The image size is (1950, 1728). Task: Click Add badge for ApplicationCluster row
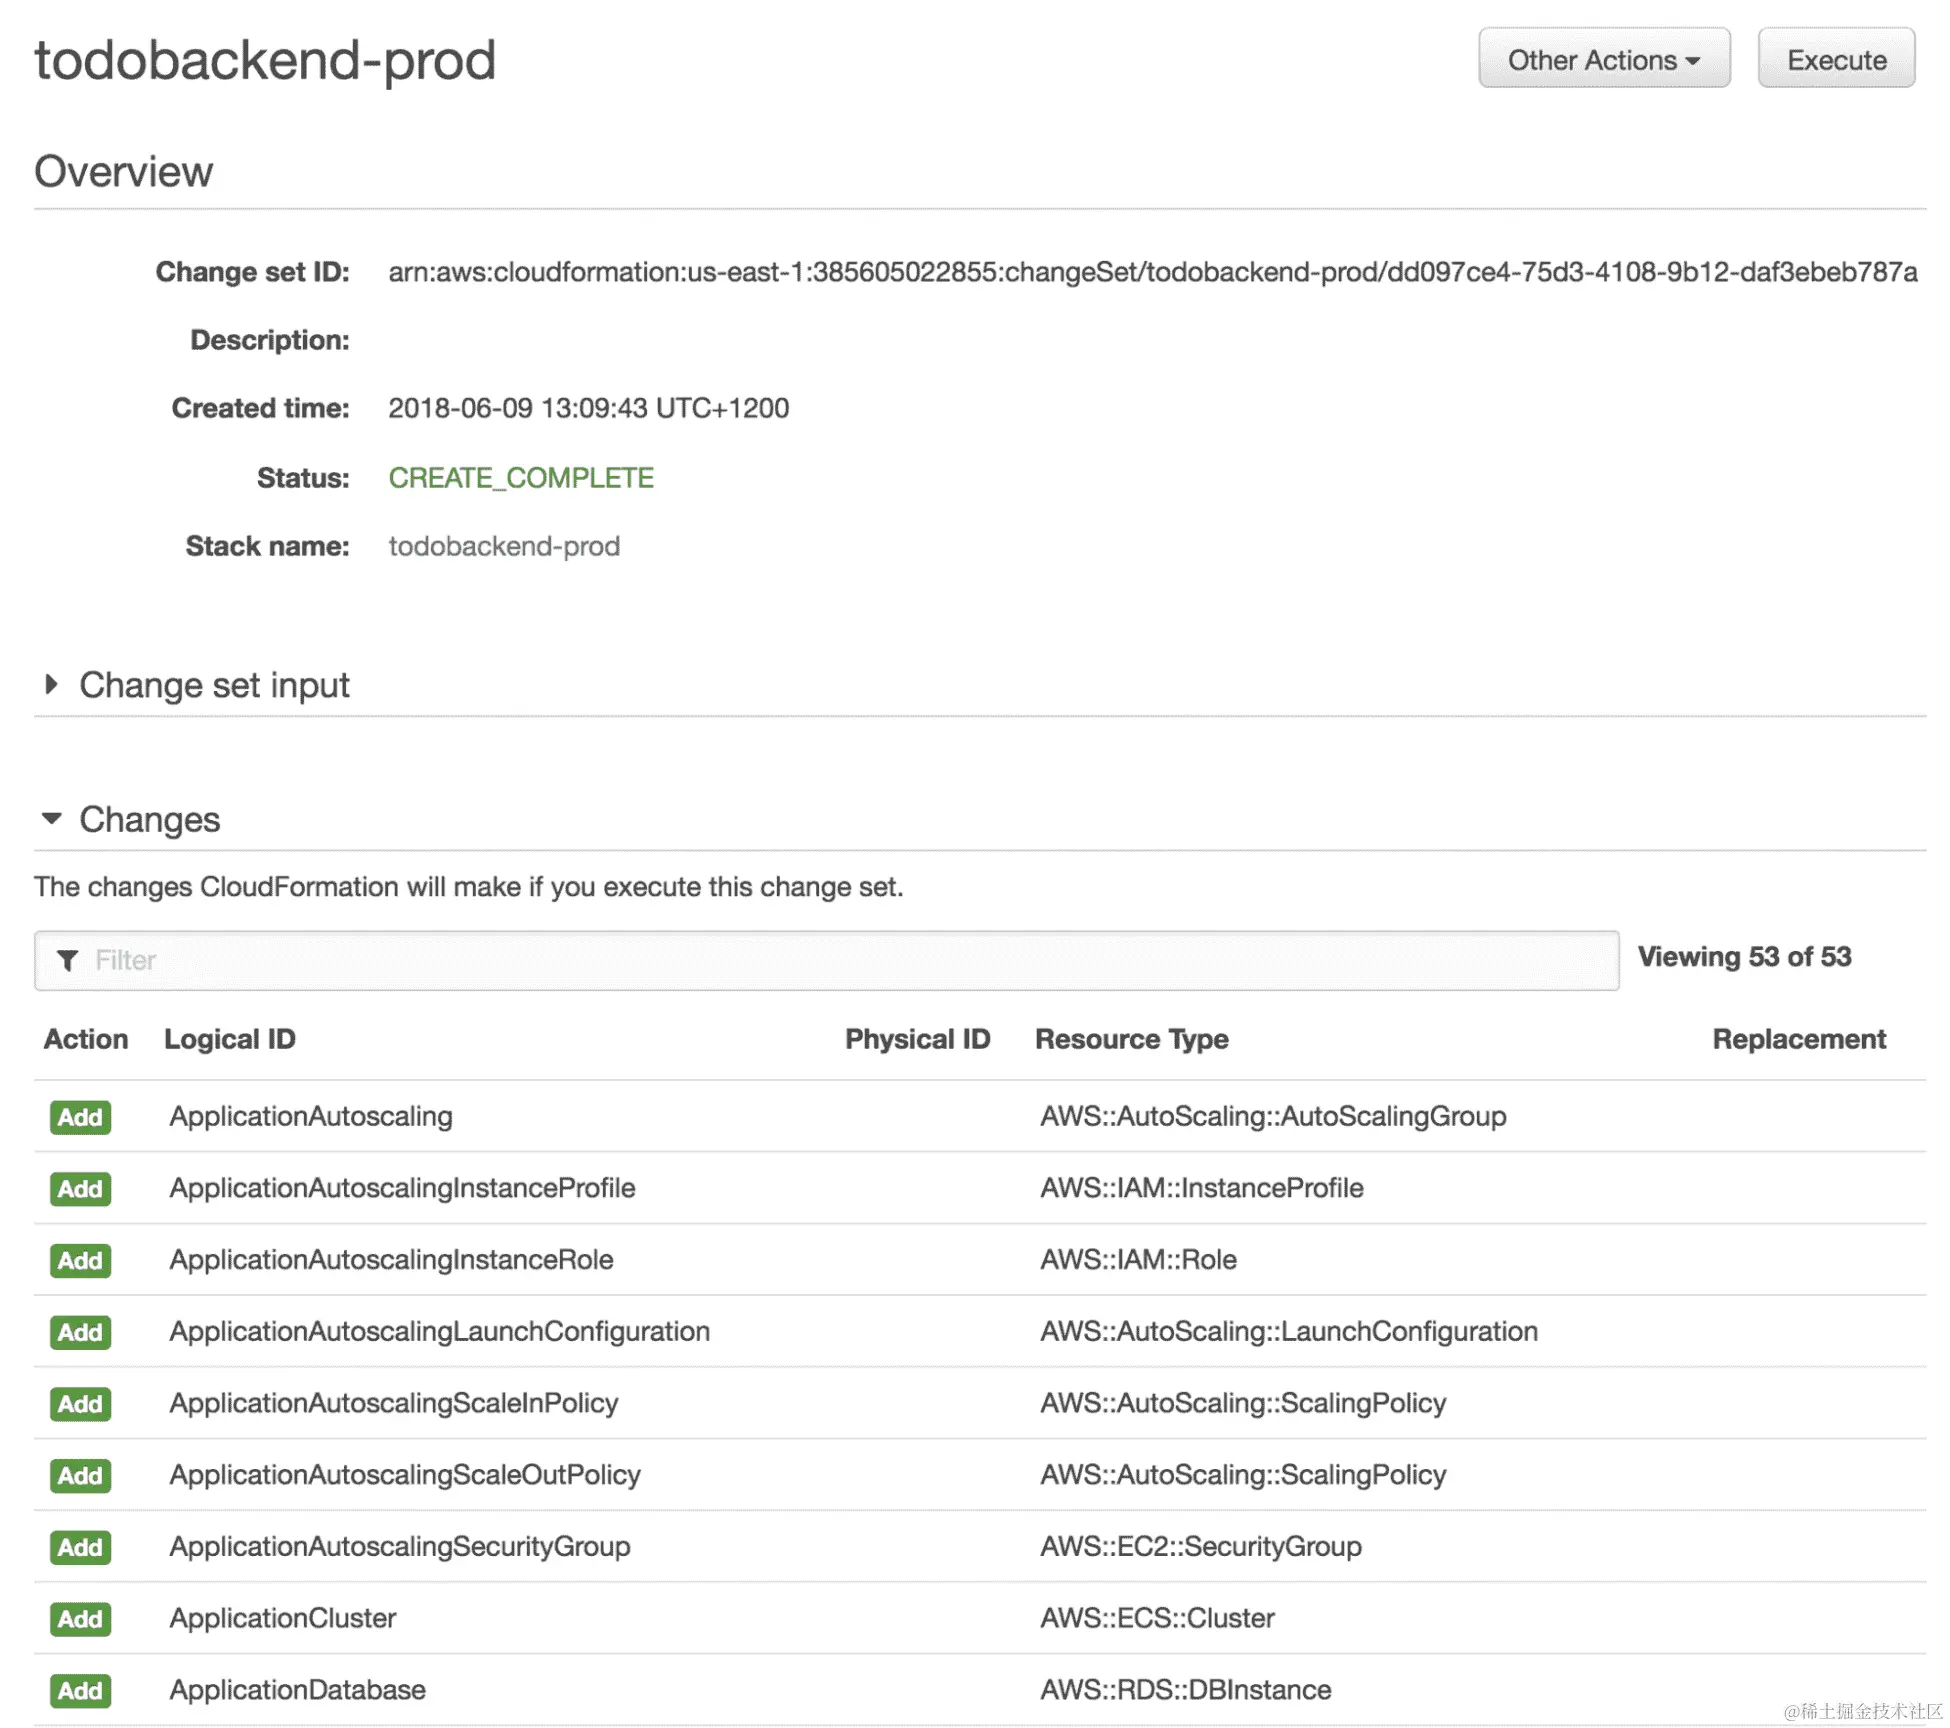(x=80, y=1619)
